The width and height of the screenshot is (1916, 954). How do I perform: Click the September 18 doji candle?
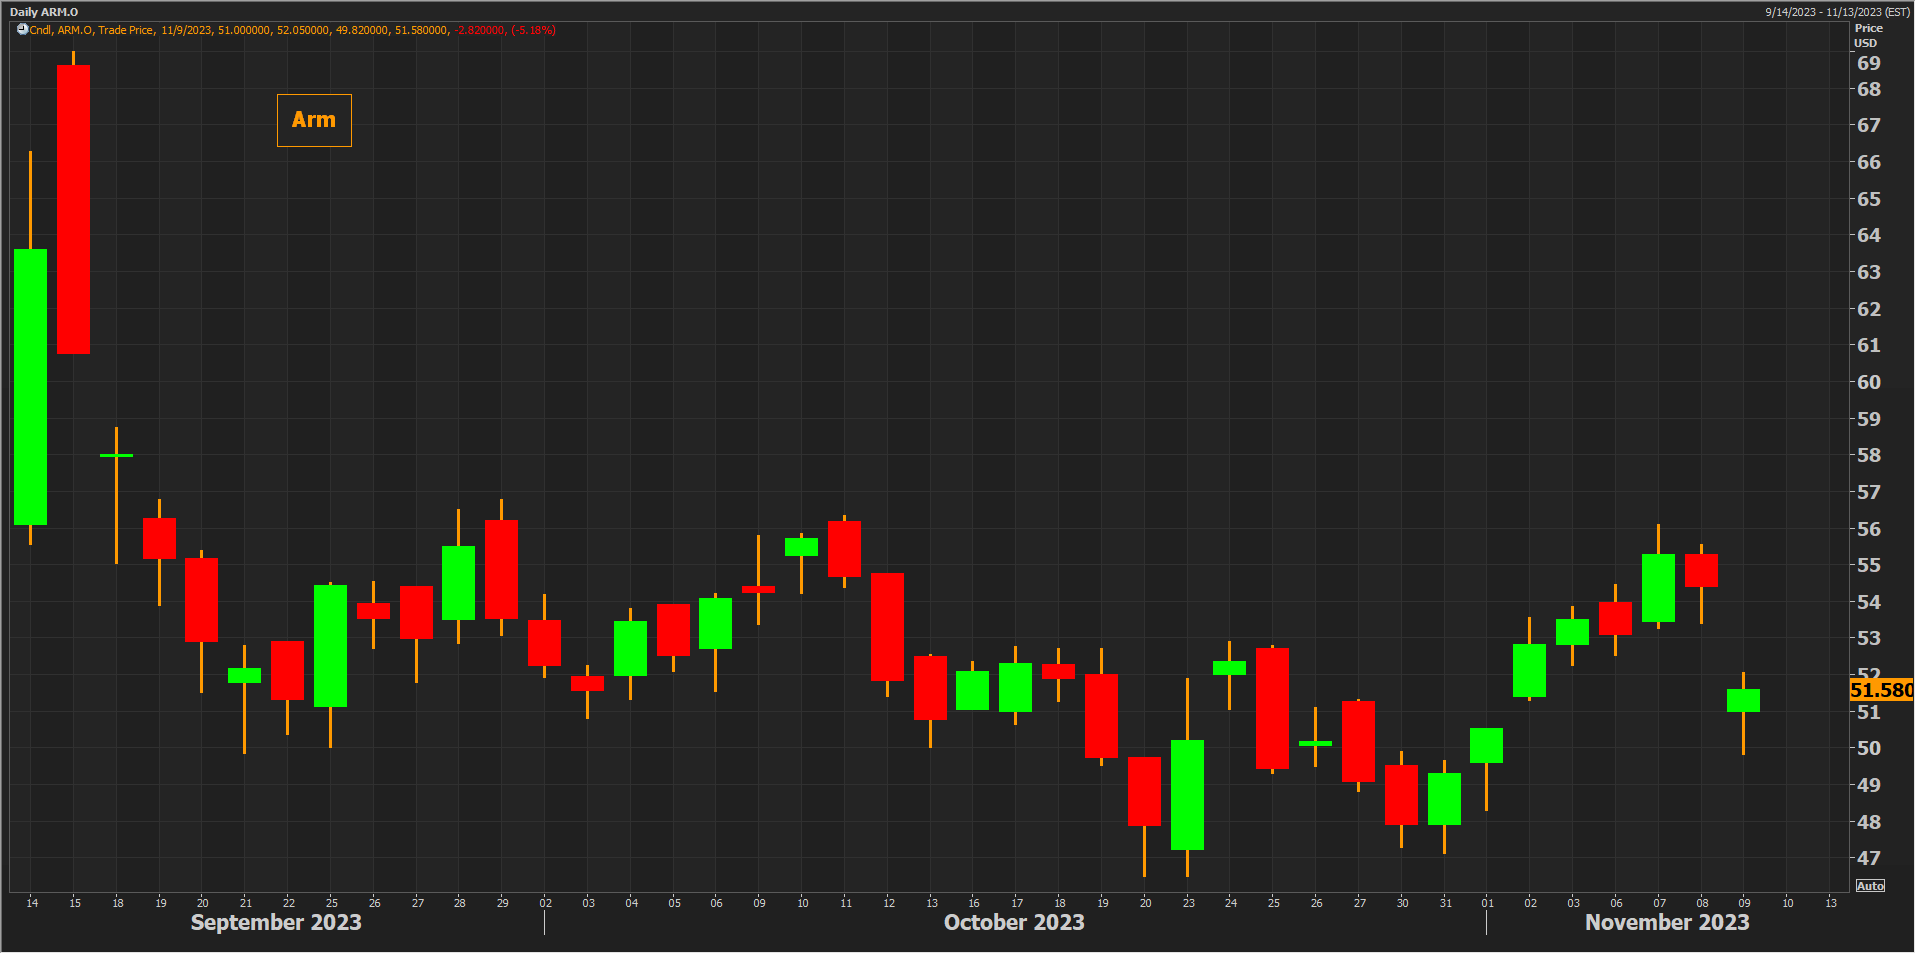click(x=116, y=456)
